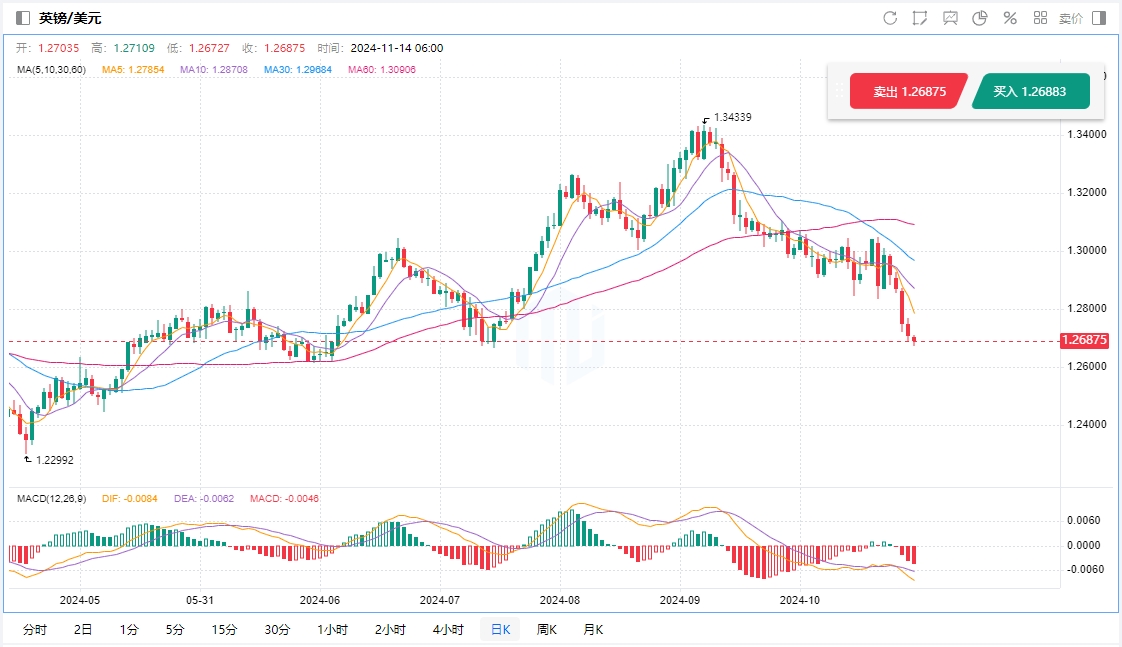1122x647 pixels.
Task: Click the percent sign icon
Action: coord(1010,18)
